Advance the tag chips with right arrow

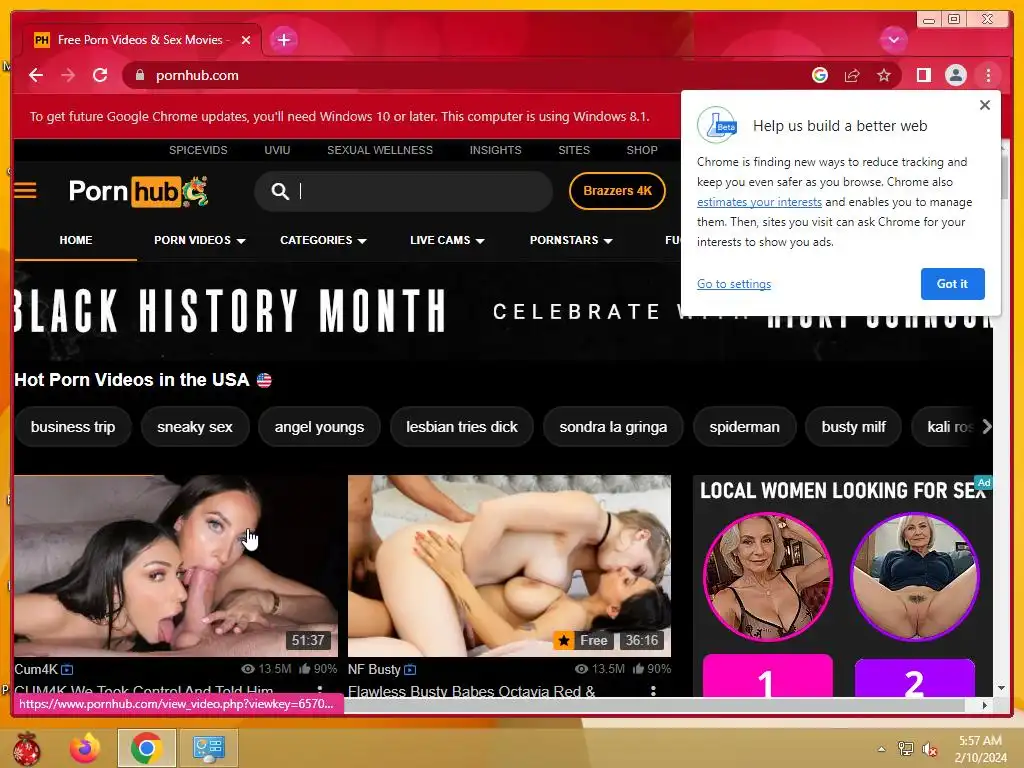pyautogui.click(x=986, y=427)
